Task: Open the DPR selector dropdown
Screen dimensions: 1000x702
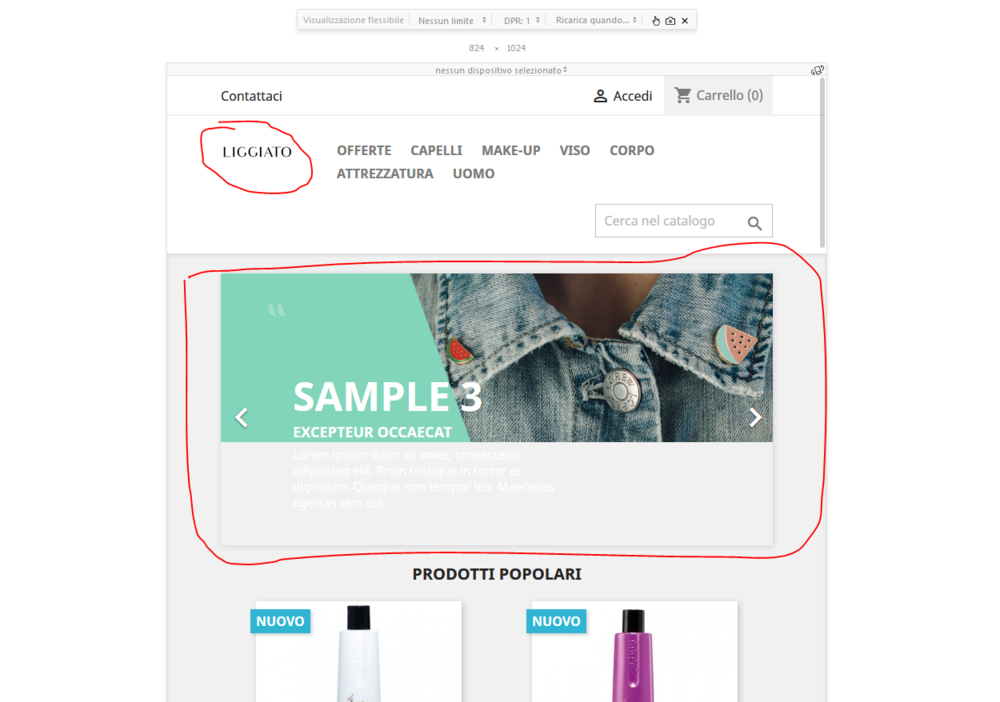Action: [522, 20]
